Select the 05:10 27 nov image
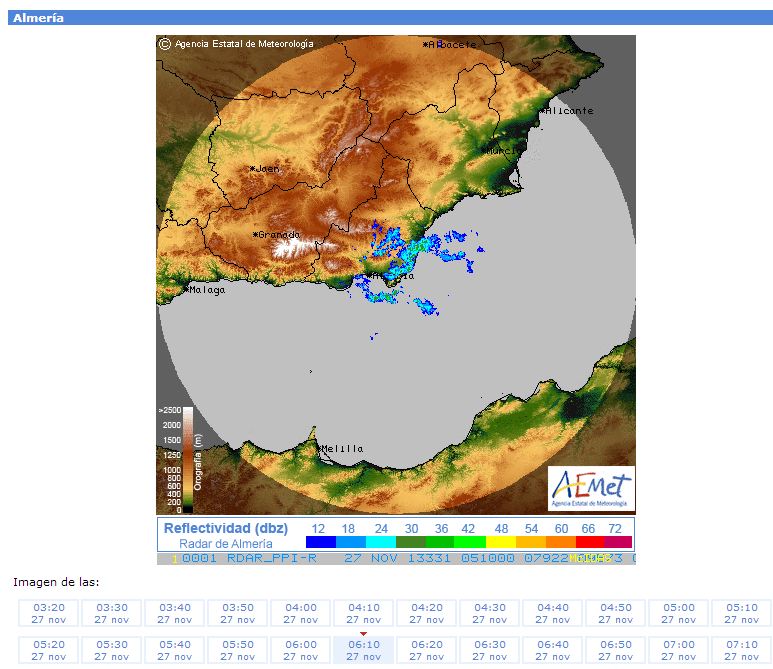The image size is (773, 669). [742, 613]
